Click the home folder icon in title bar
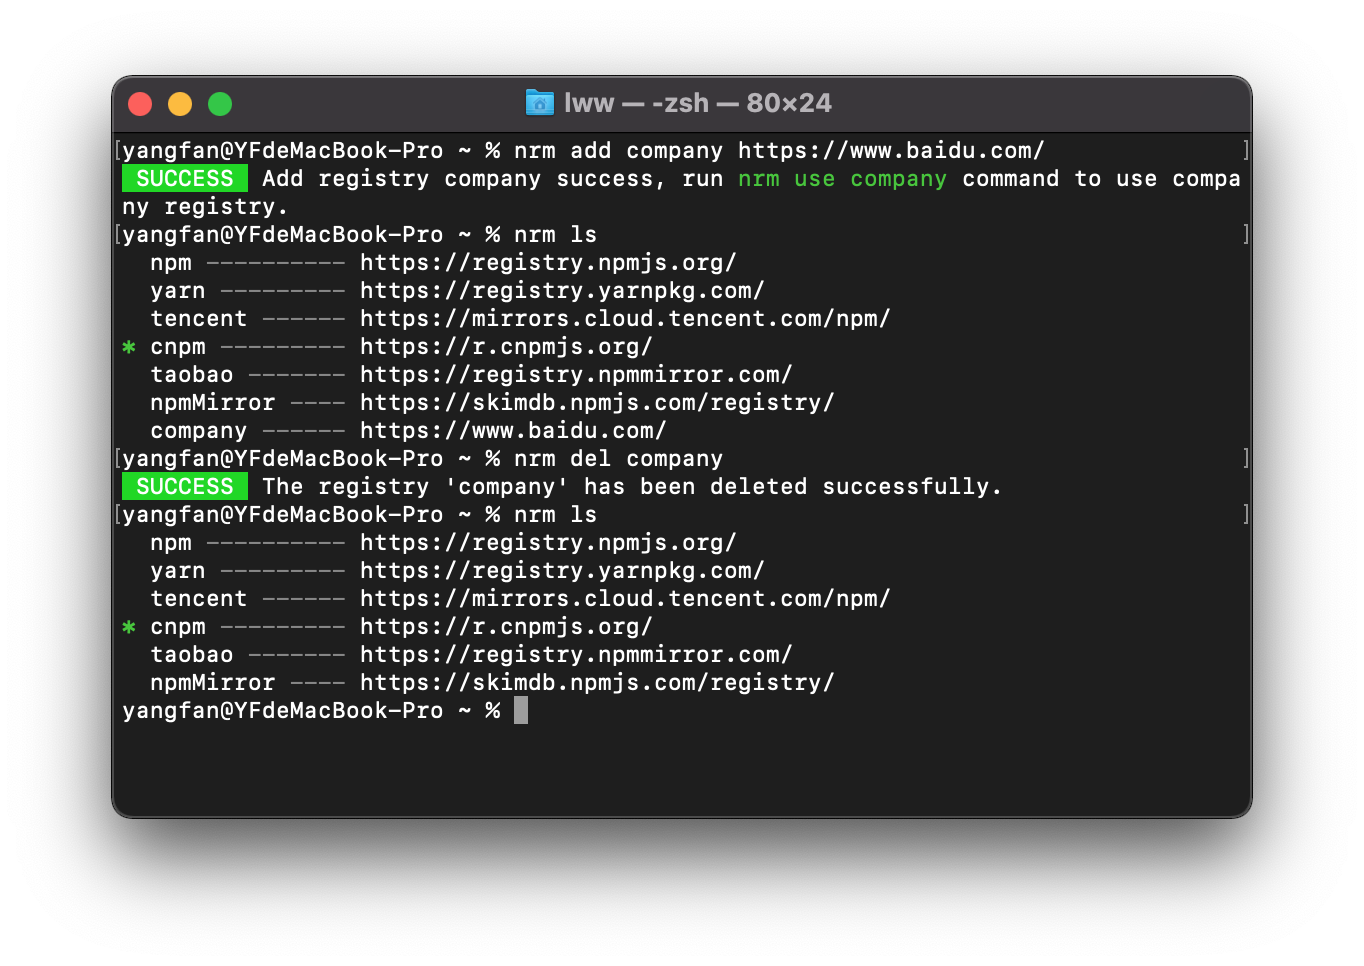This screenshot has width=1364, height=966. (540, 103)
